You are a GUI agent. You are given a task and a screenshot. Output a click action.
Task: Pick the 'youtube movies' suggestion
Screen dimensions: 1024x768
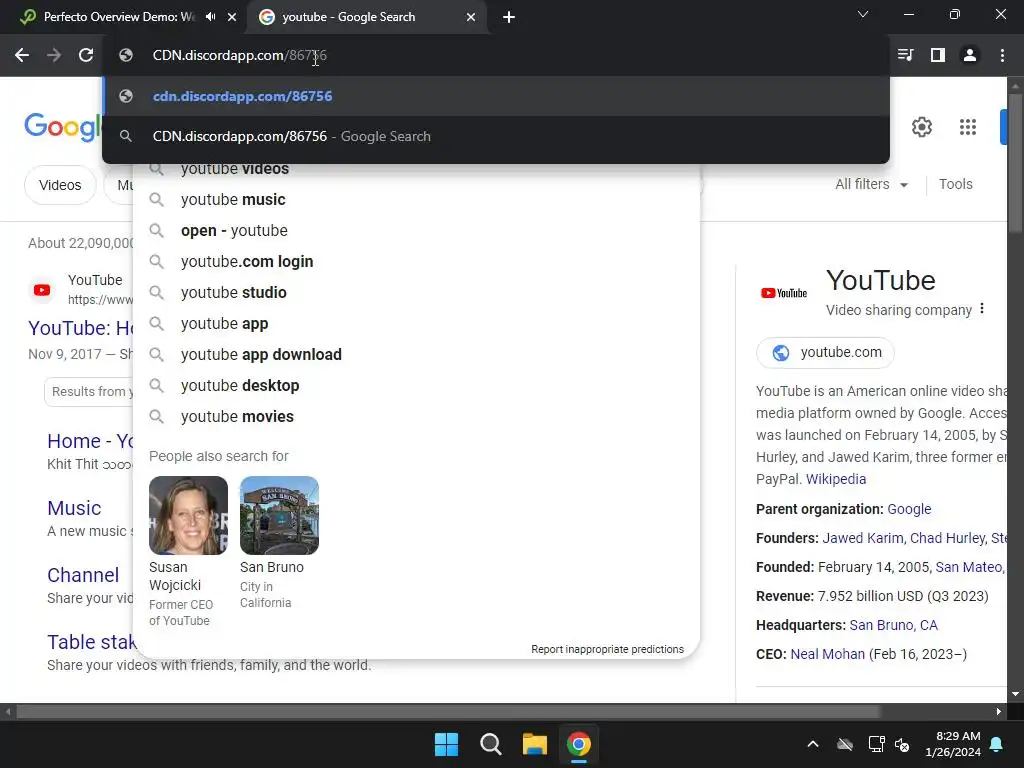coord(416,417)
